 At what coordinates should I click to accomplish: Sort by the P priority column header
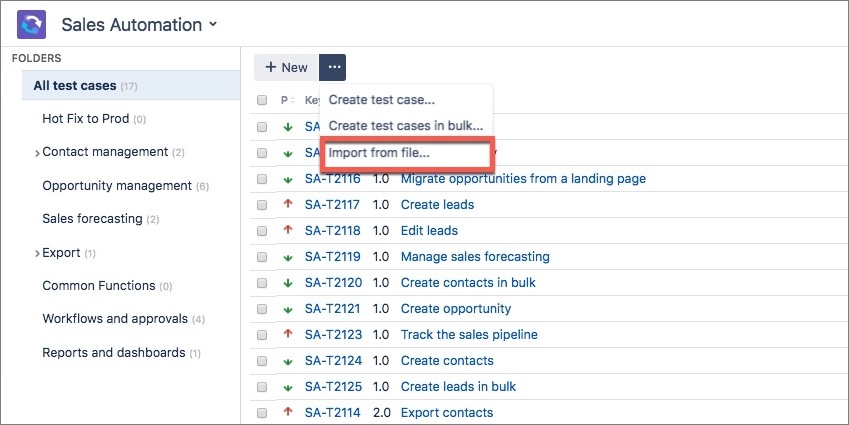284,100
